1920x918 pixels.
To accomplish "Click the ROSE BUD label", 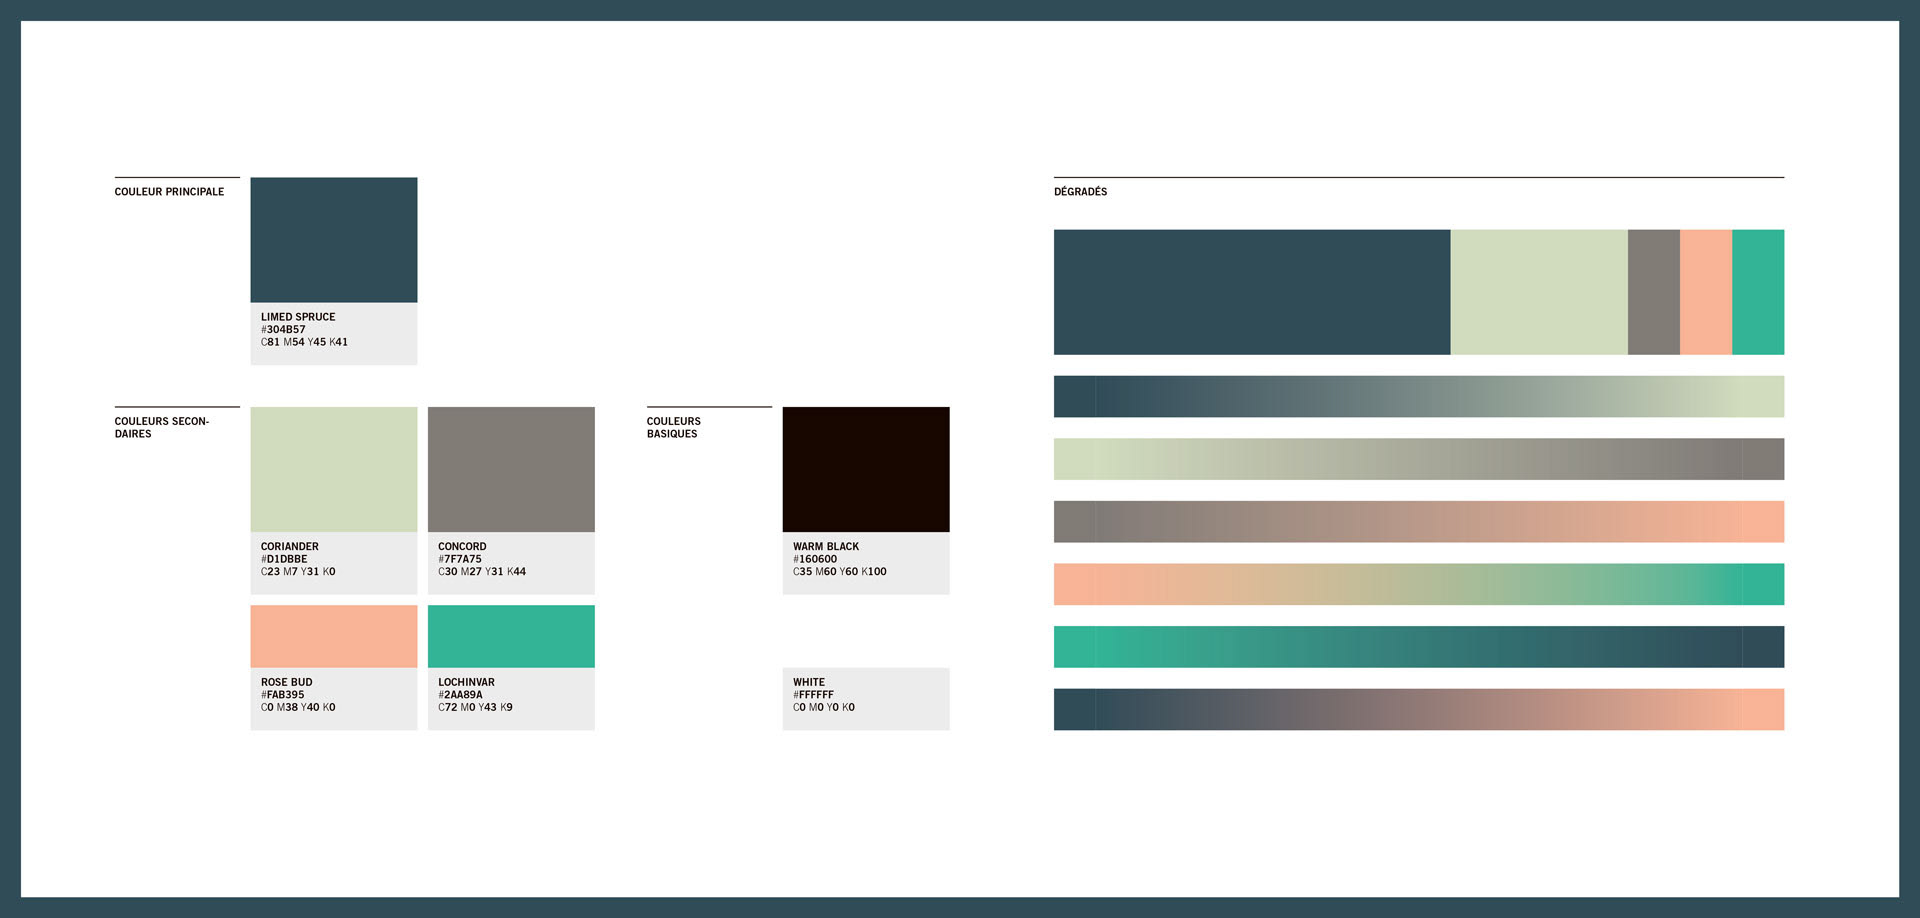I will pos(287,683).
